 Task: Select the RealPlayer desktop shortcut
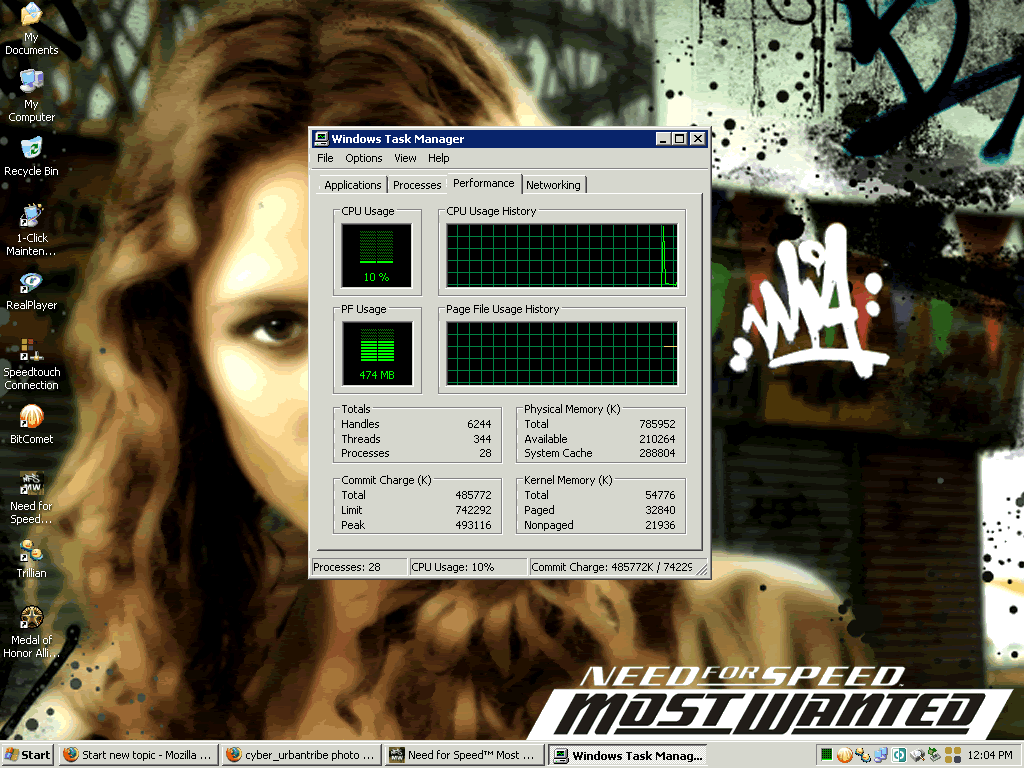pos(31,291)
